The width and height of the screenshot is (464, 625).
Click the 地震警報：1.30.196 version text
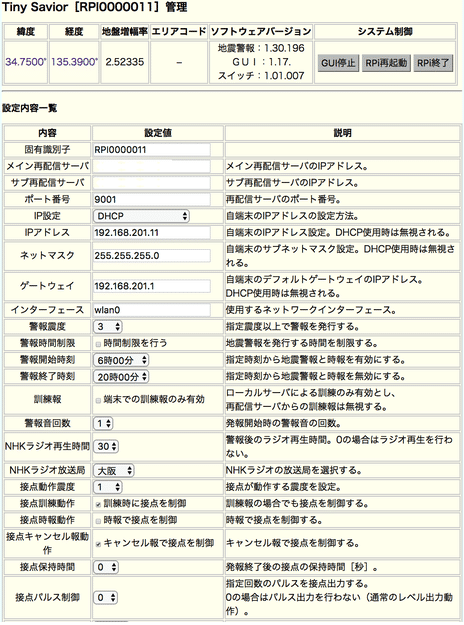point(261,48)
